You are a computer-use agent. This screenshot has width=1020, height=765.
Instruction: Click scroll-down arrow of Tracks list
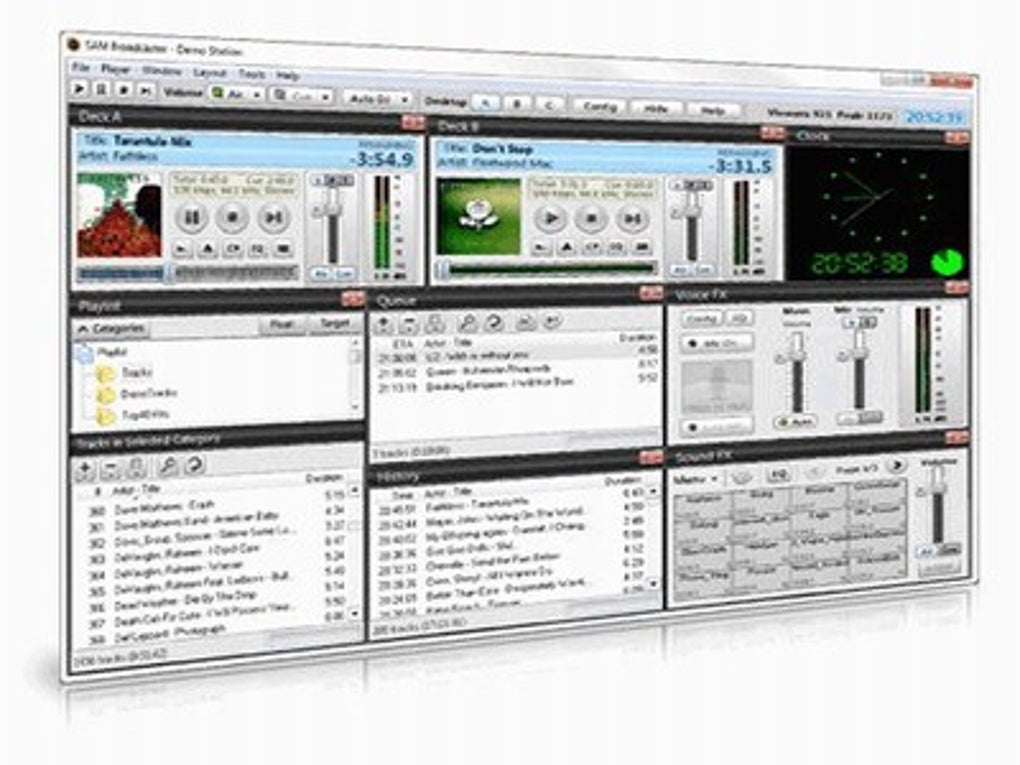[x=355, y=613]
